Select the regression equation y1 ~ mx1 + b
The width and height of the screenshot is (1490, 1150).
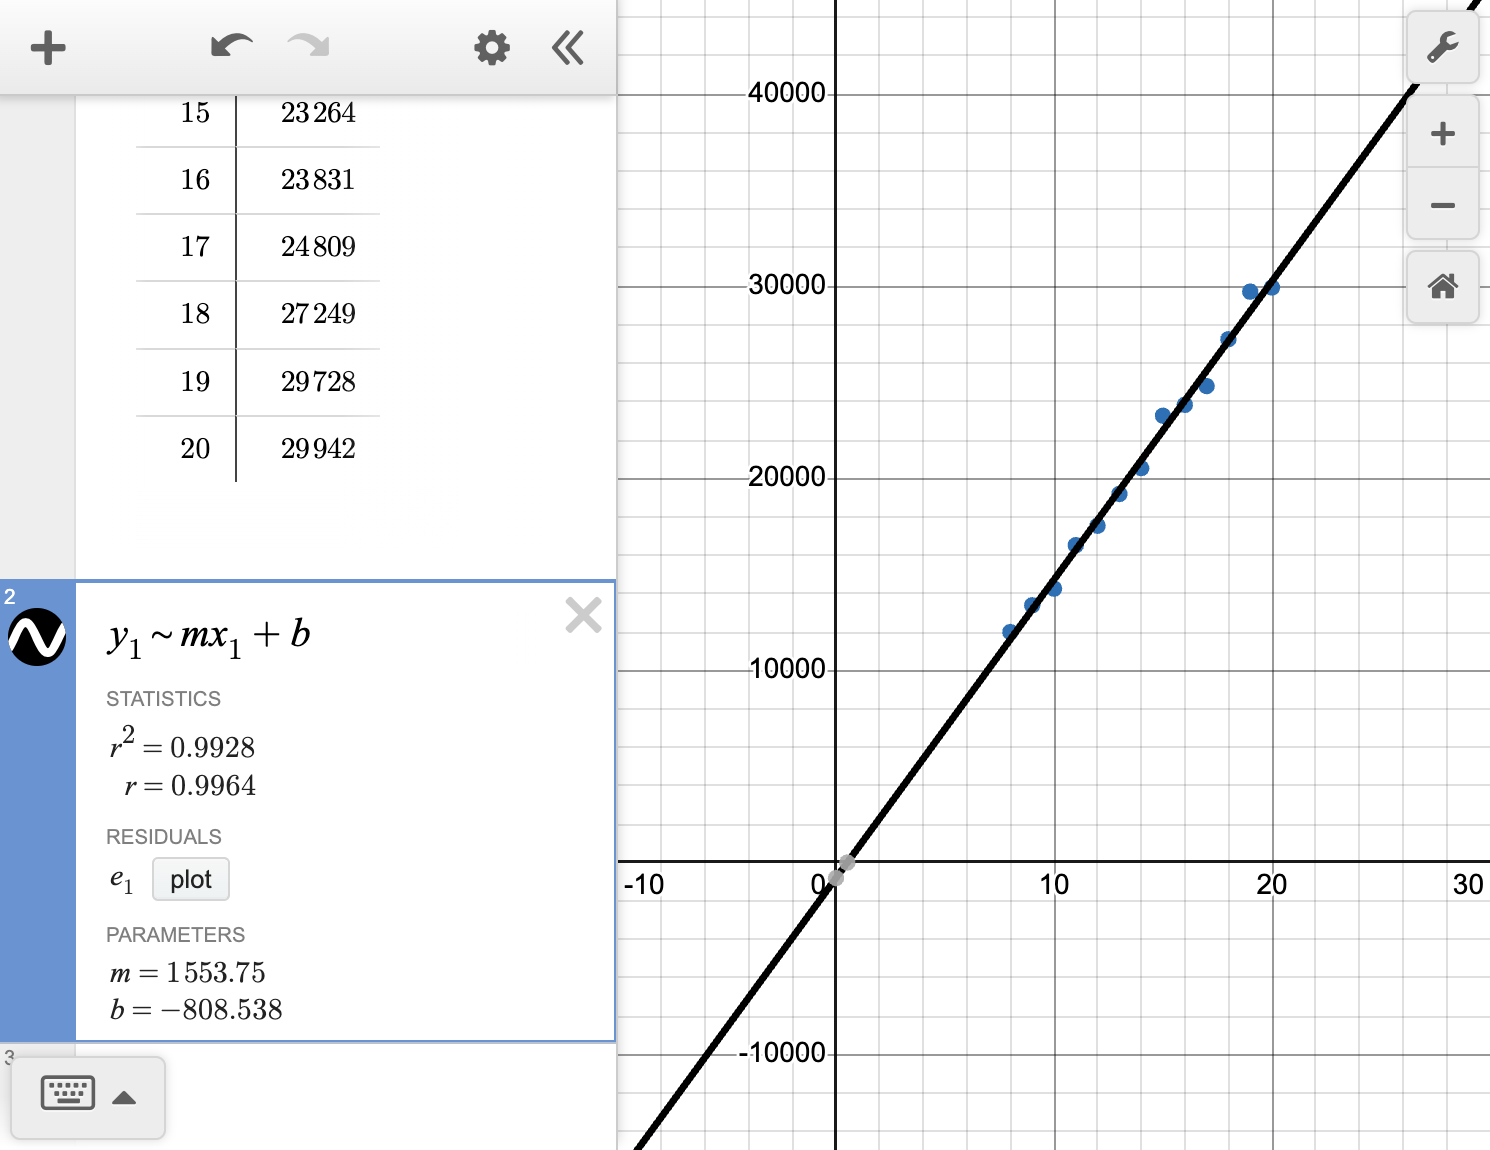pos(210,634)
